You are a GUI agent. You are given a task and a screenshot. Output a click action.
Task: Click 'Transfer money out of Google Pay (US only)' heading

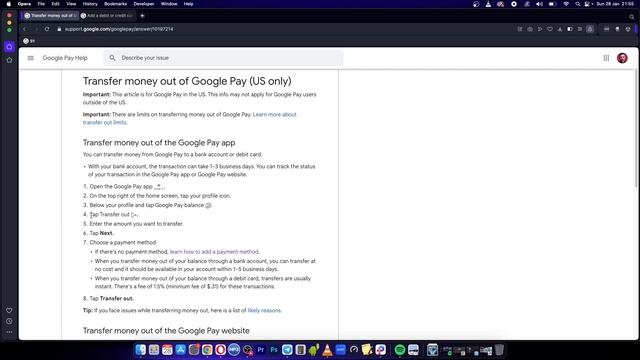pyautogui.click(x=187, y=81)
